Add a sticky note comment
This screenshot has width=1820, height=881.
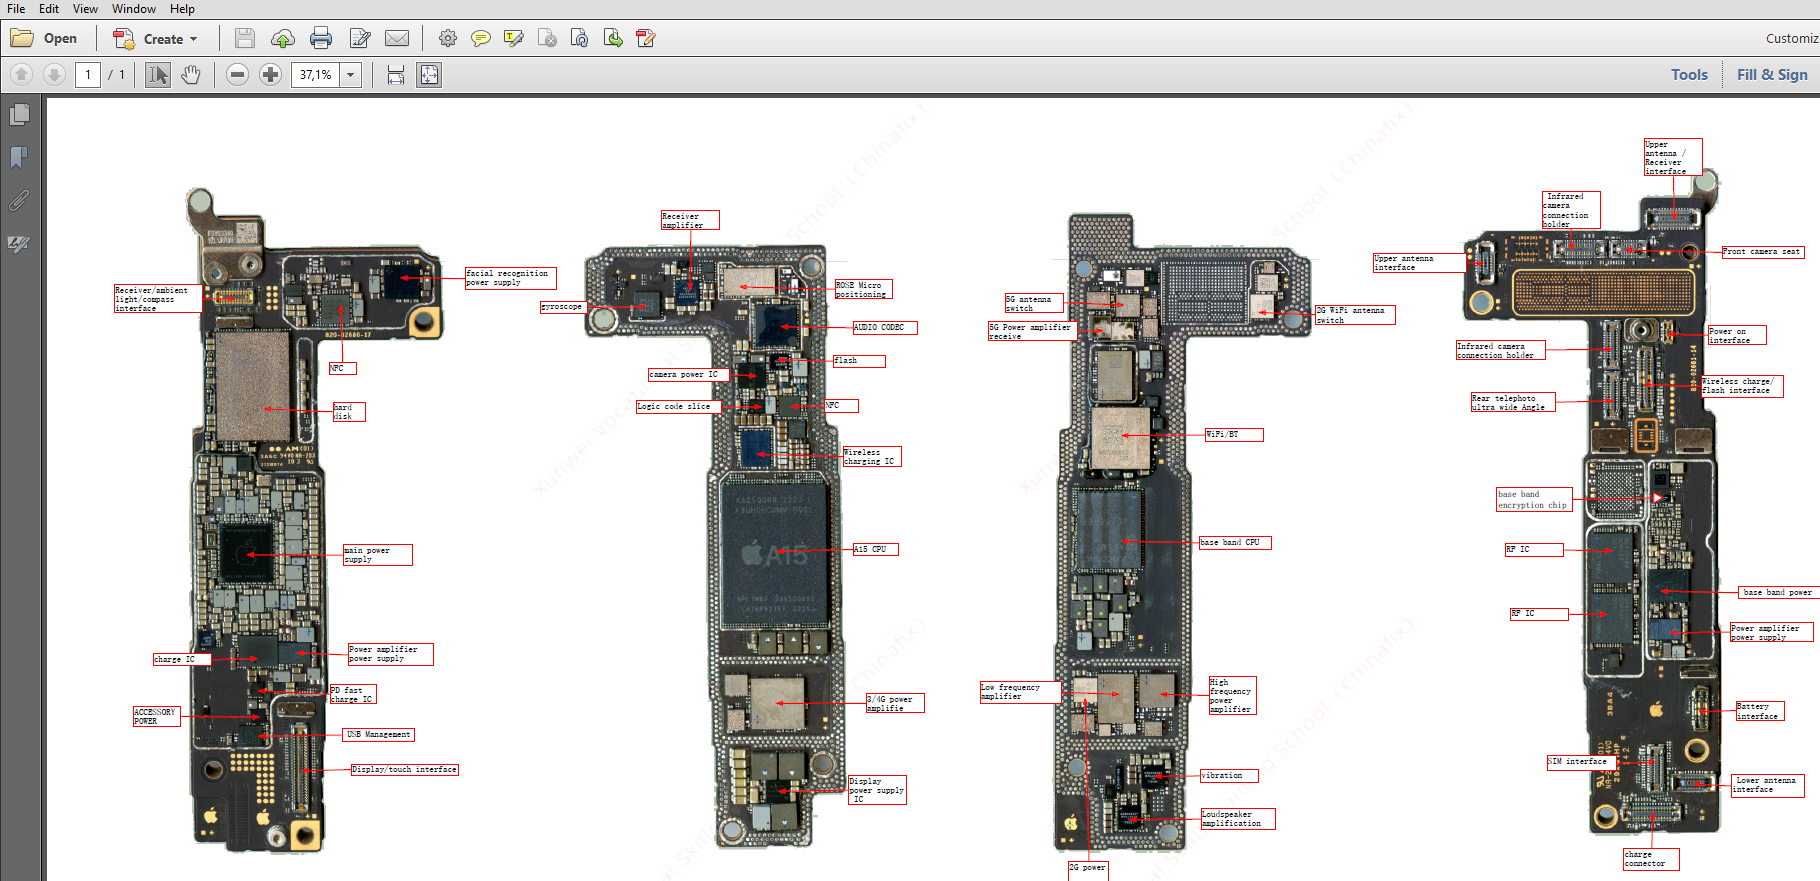click(481, 39)
